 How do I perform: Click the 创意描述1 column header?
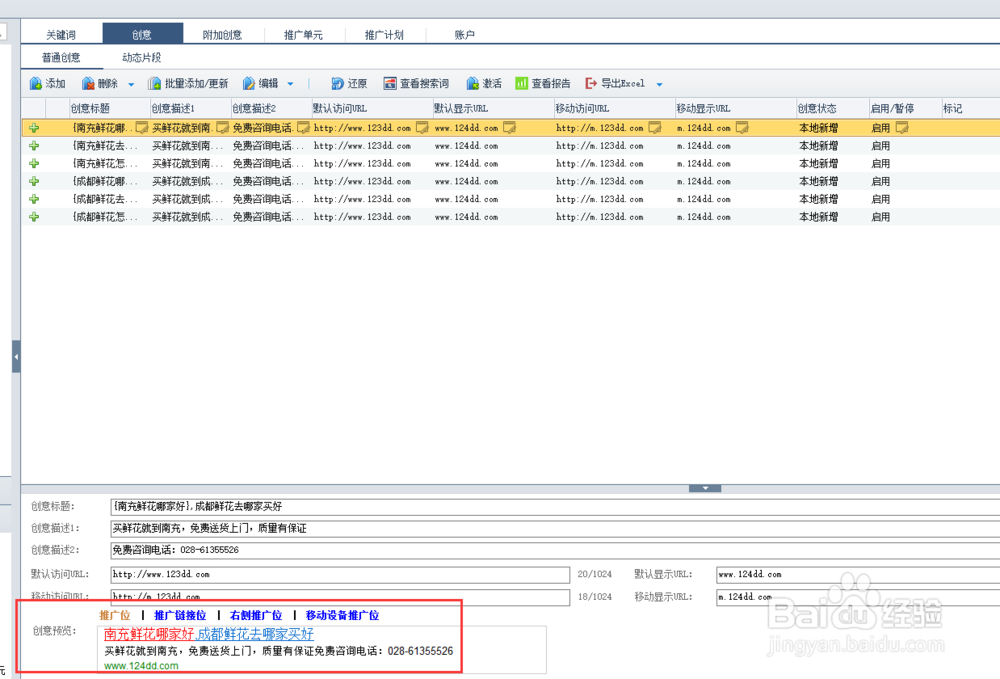pyautogui.click(x=190, y=108)
